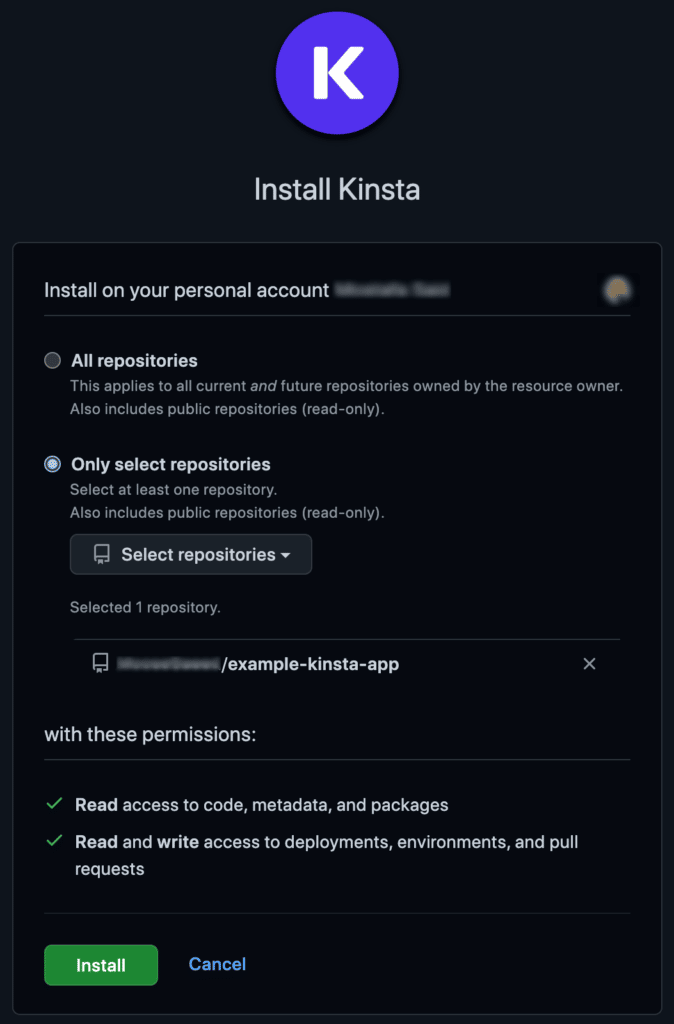Screen dimensions: 674x1024
Task: Click the checkmark beside Read and write permission
Action: 52,841
